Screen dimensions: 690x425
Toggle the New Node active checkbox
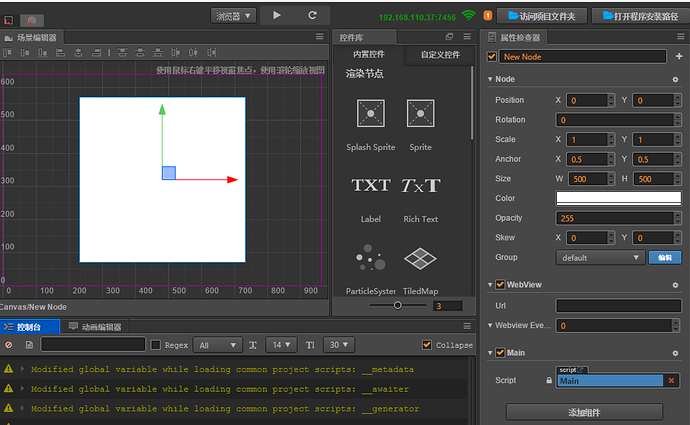tap(492, 56)
